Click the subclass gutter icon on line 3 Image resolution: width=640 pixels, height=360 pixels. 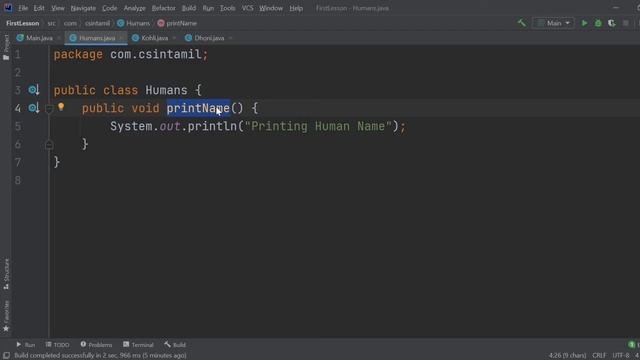(33, 90)
